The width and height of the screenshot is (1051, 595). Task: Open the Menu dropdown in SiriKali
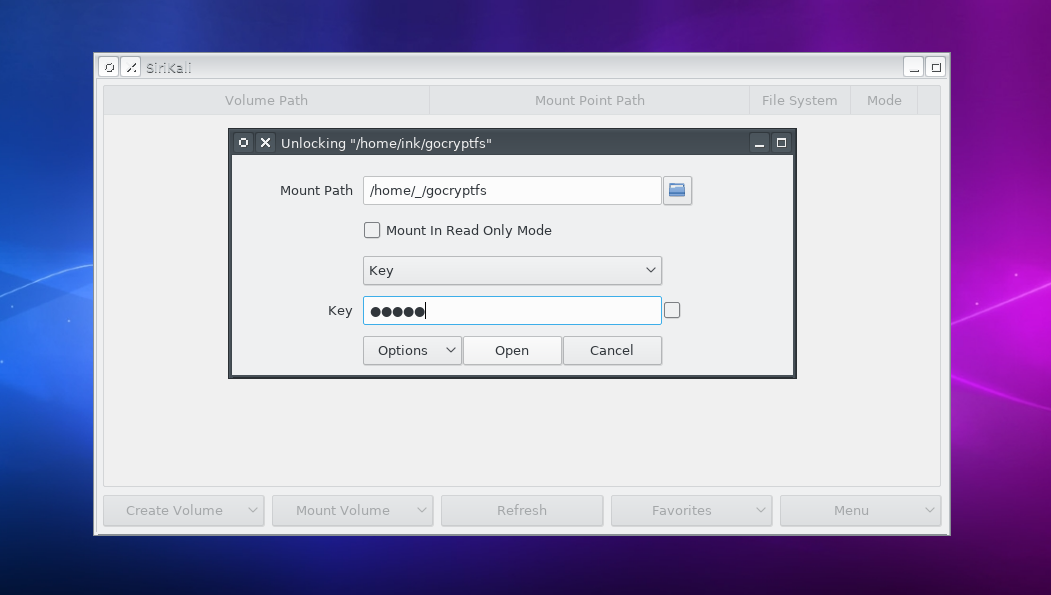[x=860, y=510]
